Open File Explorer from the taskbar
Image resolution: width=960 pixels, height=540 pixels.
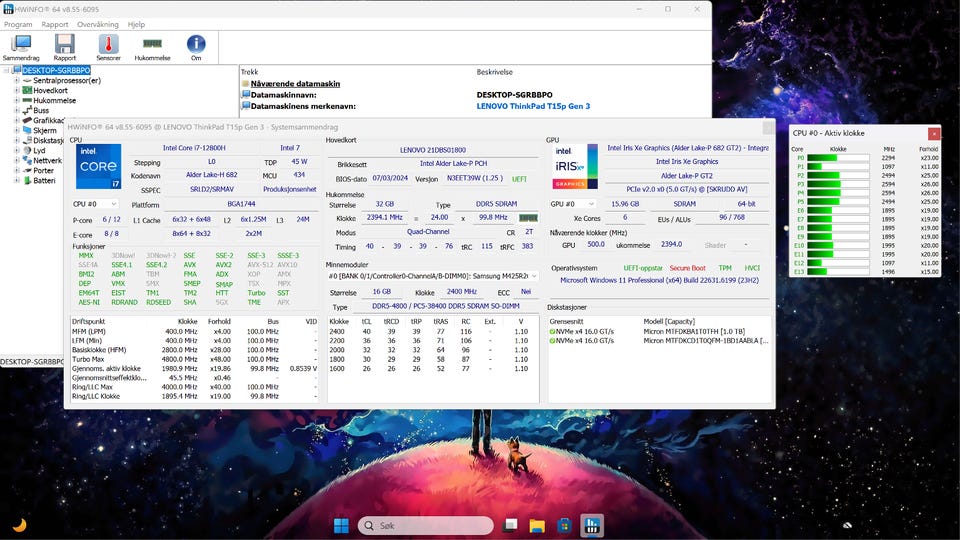click(537, 525)
